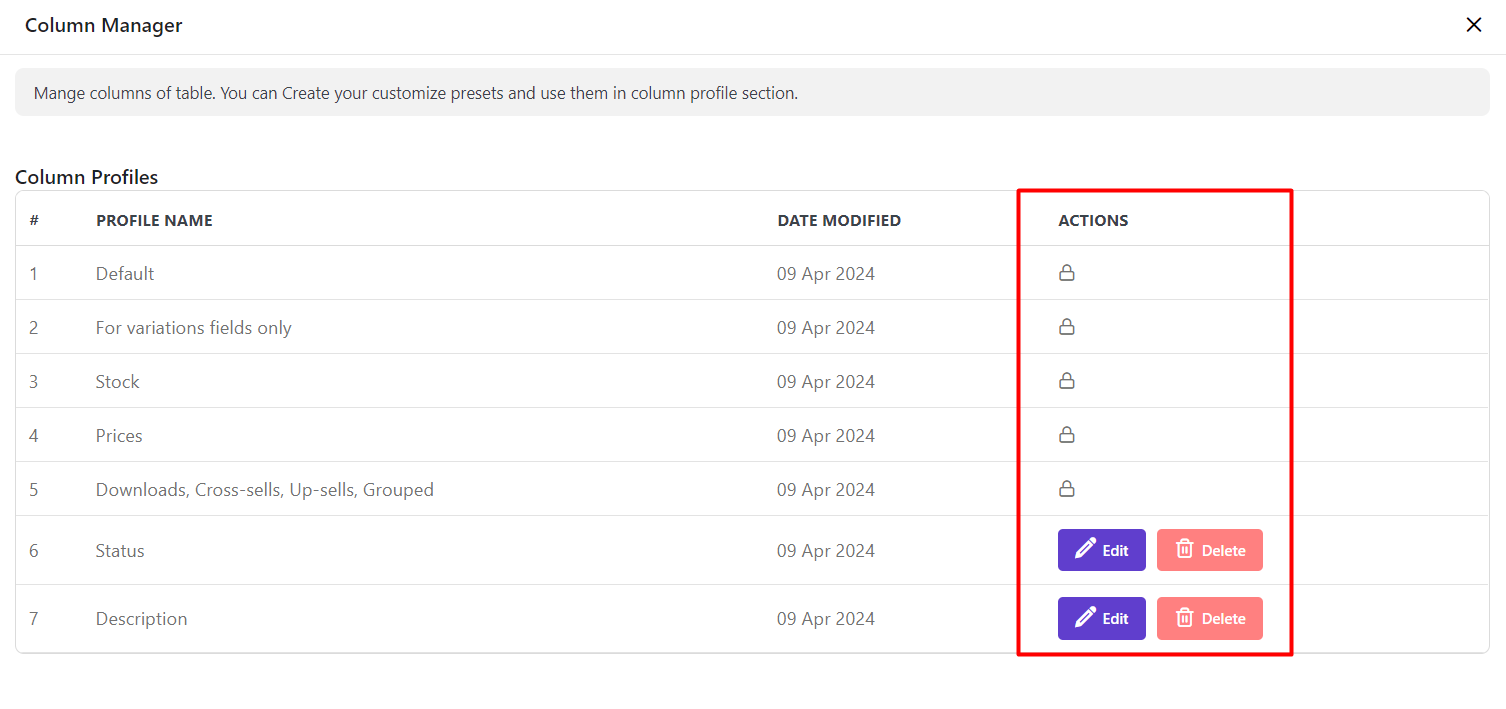Select the Prices profile name
1506x709 pixels.
point(119,436)
